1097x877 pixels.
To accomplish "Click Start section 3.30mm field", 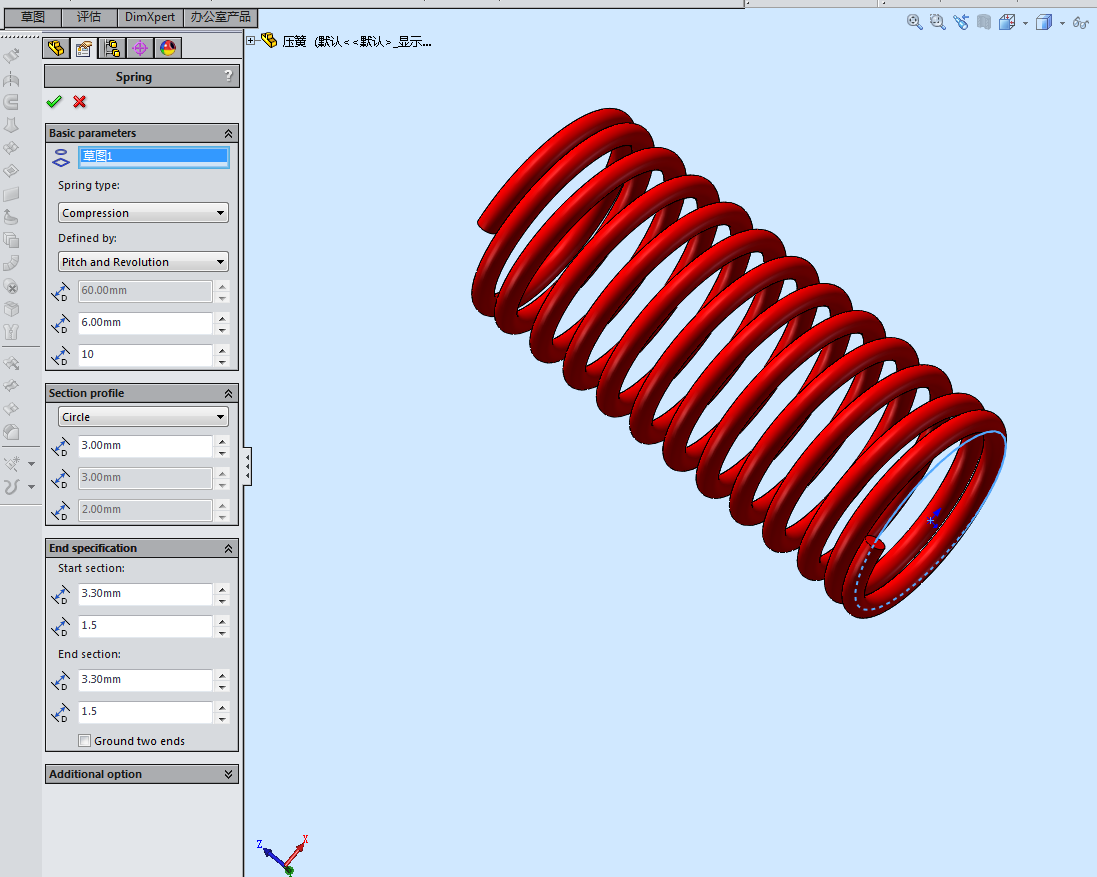I will click(145, 594).
